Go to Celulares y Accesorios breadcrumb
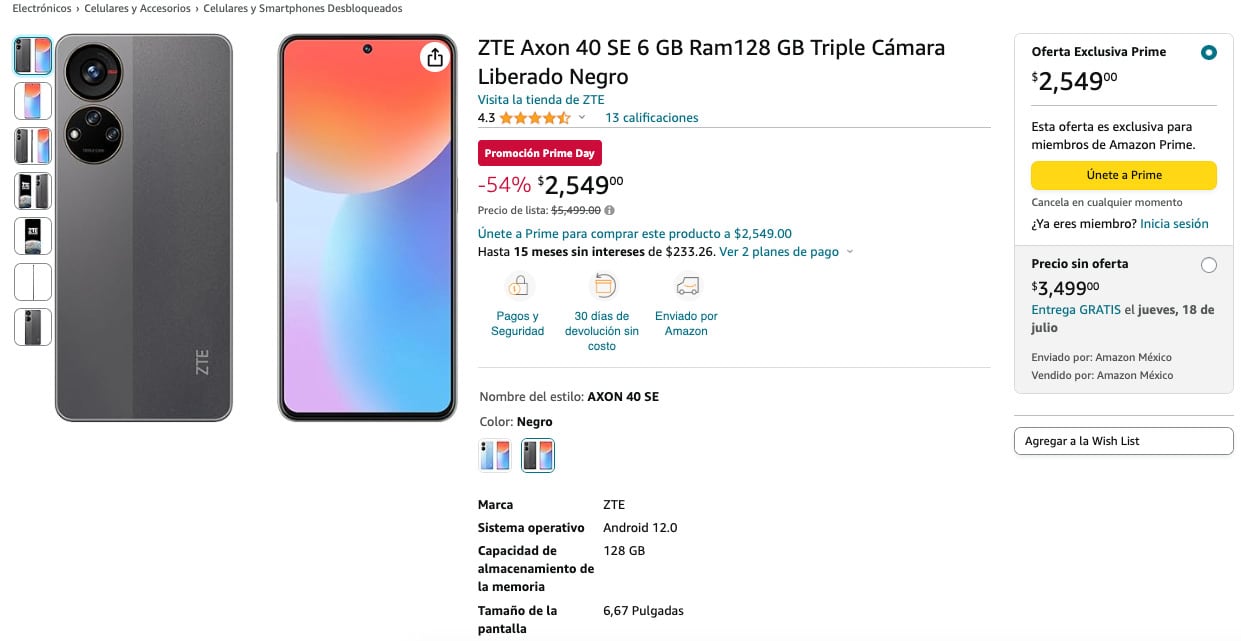 pyautogui.click(x=138, y=8)
